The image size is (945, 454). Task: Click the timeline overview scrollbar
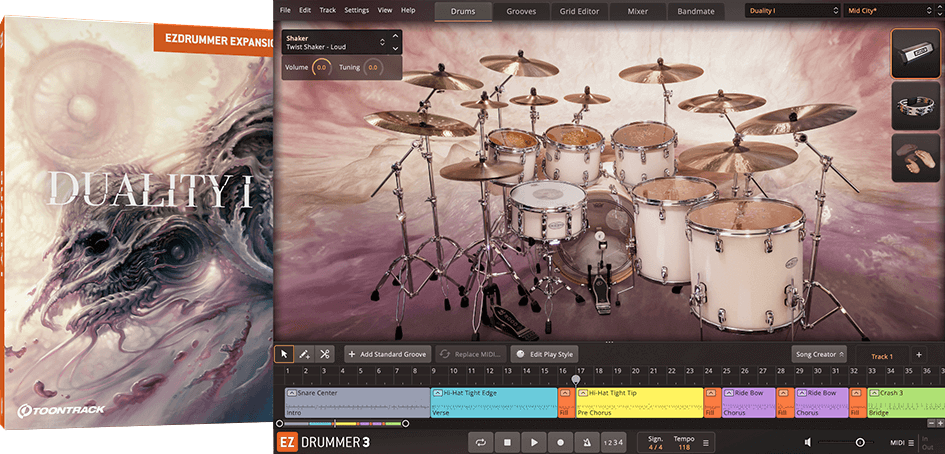pyautogui.click(x=342, y=424)
